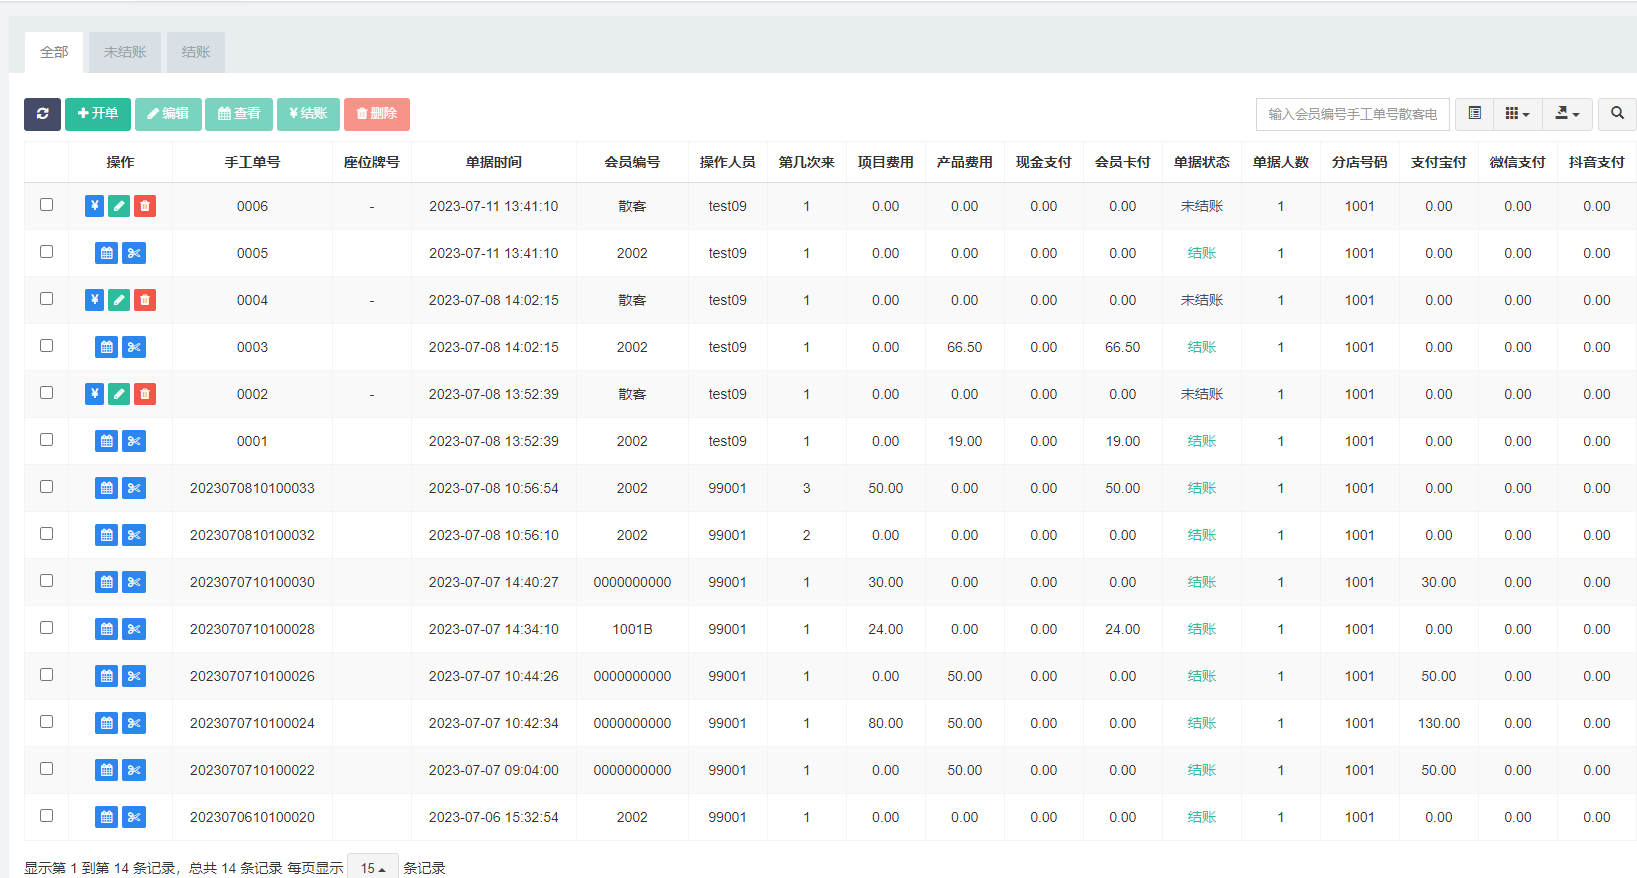Click the 结账 status in order 0005 row

tap(1202, 253)
